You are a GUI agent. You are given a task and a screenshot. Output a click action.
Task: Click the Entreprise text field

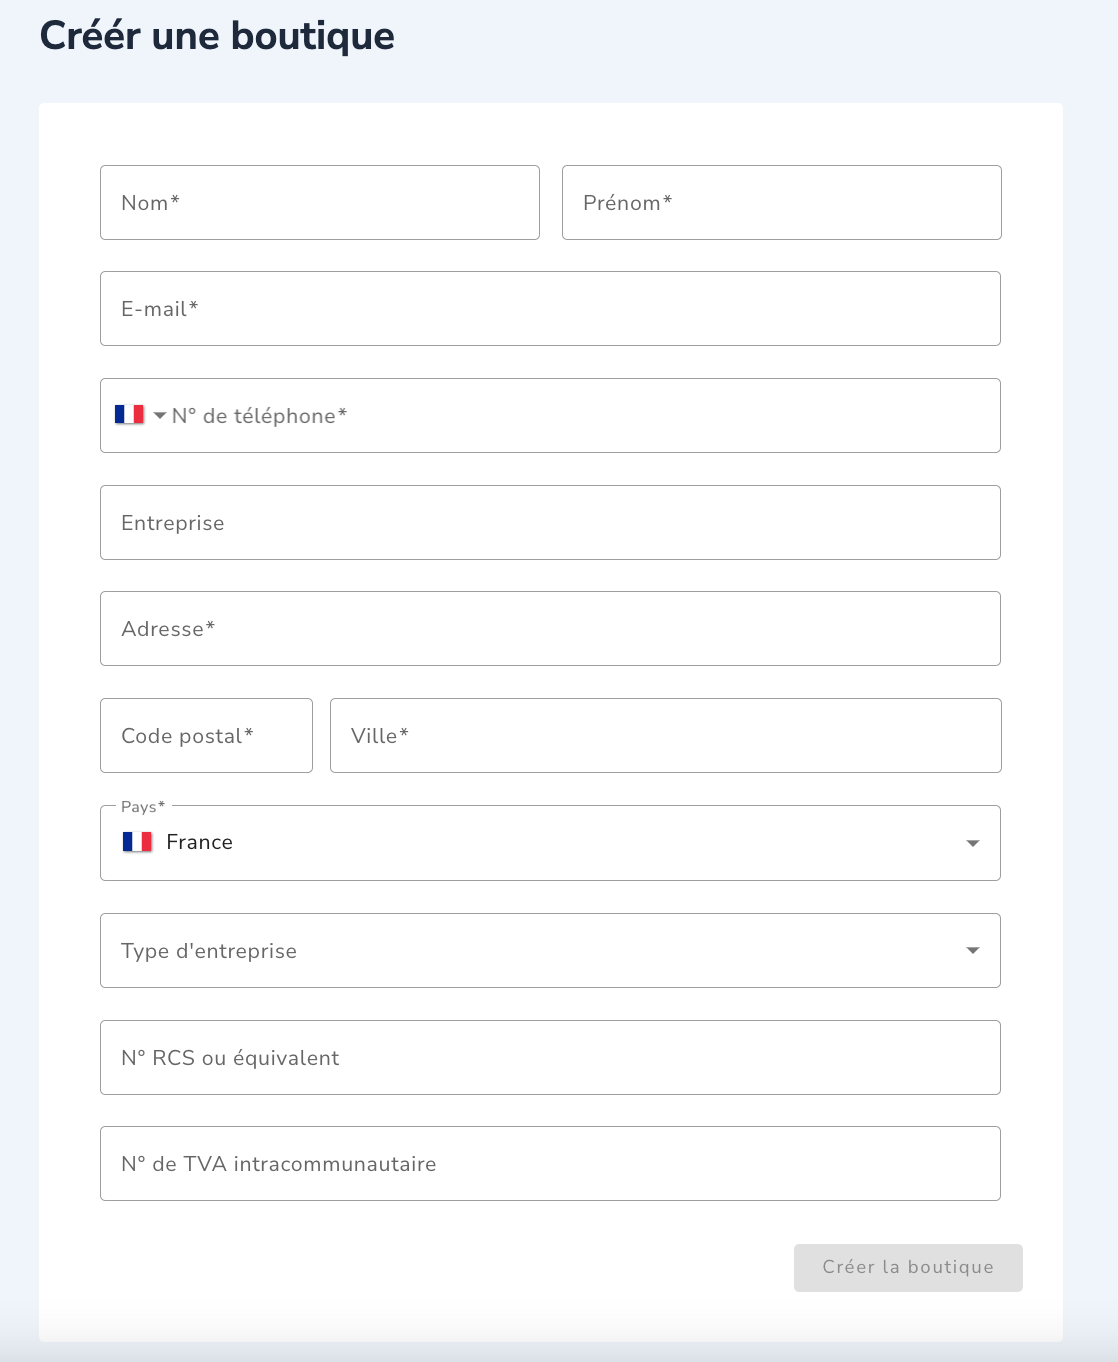coord(550,522)
